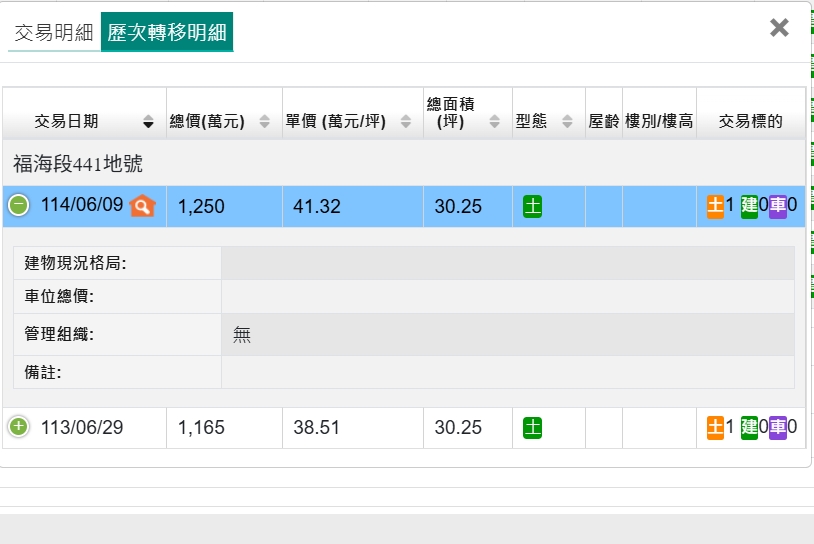
Task: Click orange 土 badge in 113/06/29 row
Action: click(715, 428)
